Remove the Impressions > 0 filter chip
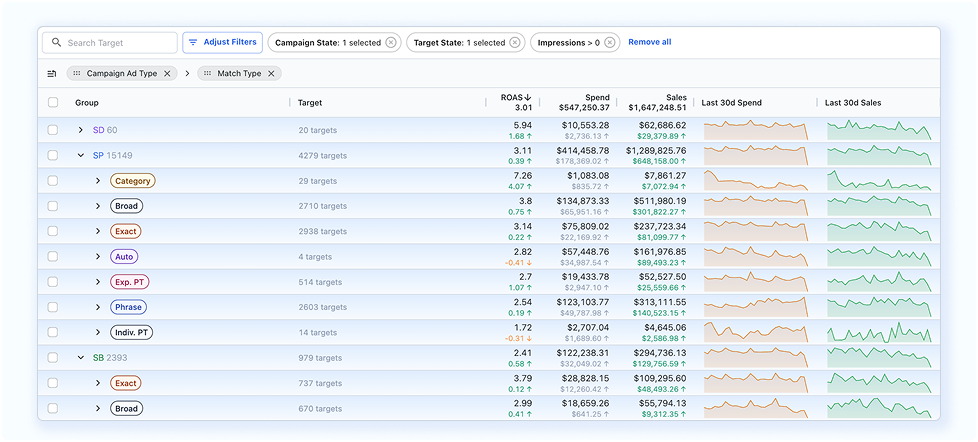Screen dimensions: 978x442 [609, 42]
